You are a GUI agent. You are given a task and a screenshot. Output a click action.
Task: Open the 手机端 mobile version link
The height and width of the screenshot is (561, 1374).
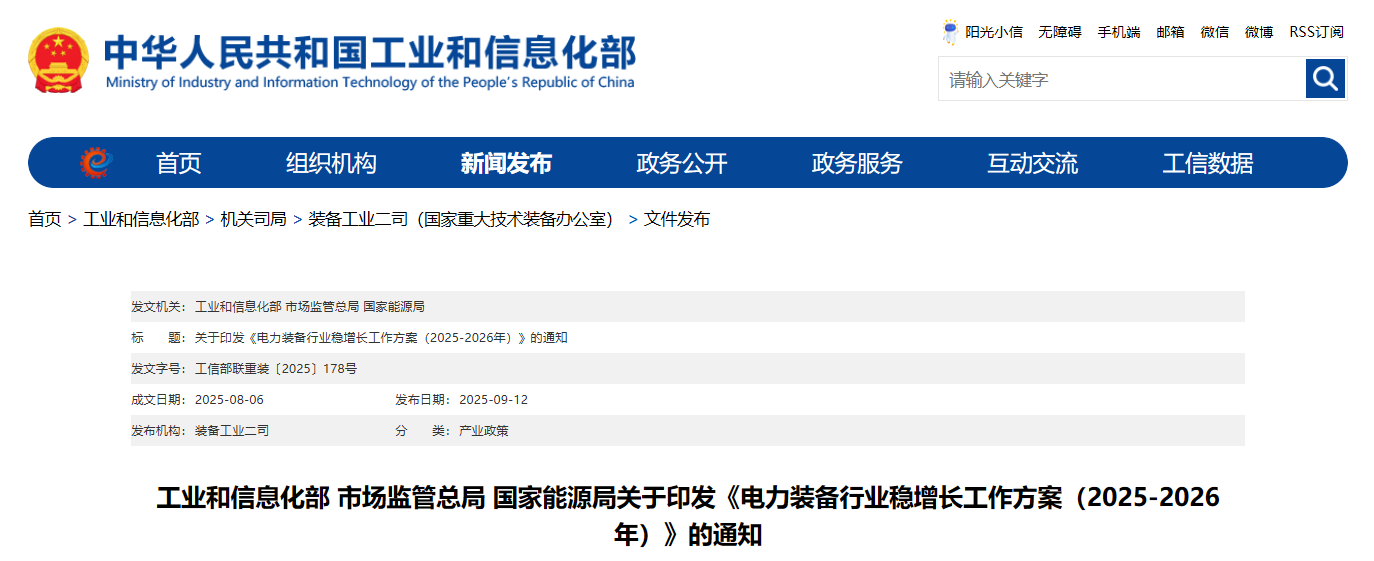point(1118,32)
